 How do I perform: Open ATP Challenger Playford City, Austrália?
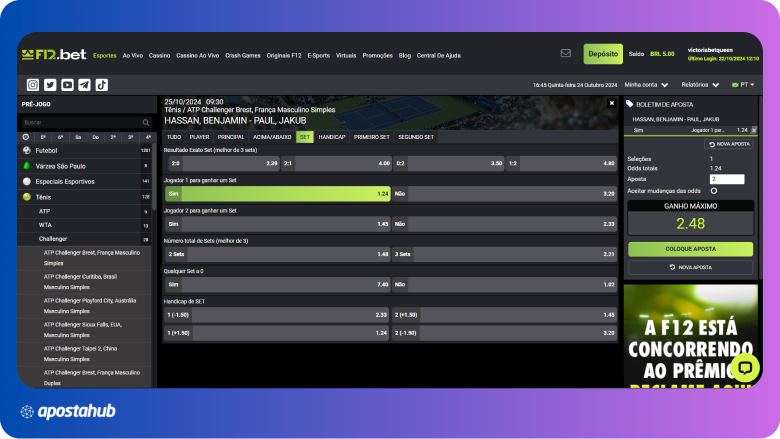tap(85, 306)
